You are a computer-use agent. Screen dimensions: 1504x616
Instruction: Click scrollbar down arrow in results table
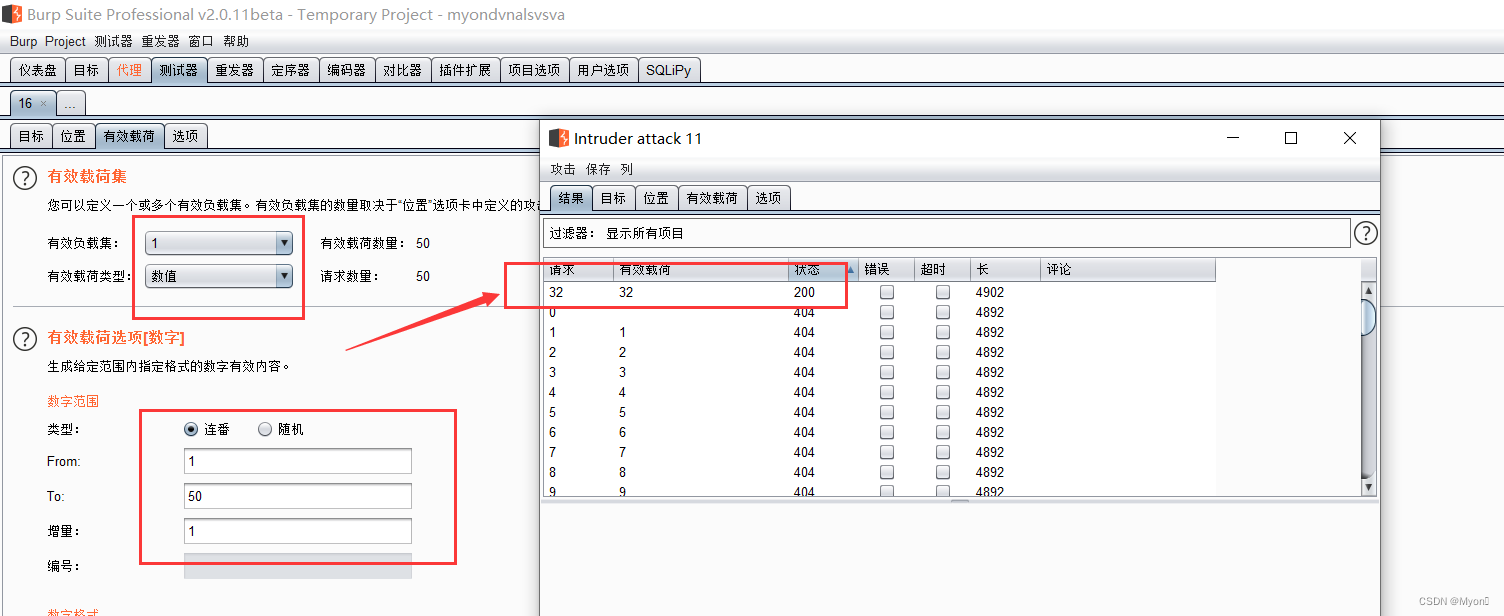click(1369, 486)
